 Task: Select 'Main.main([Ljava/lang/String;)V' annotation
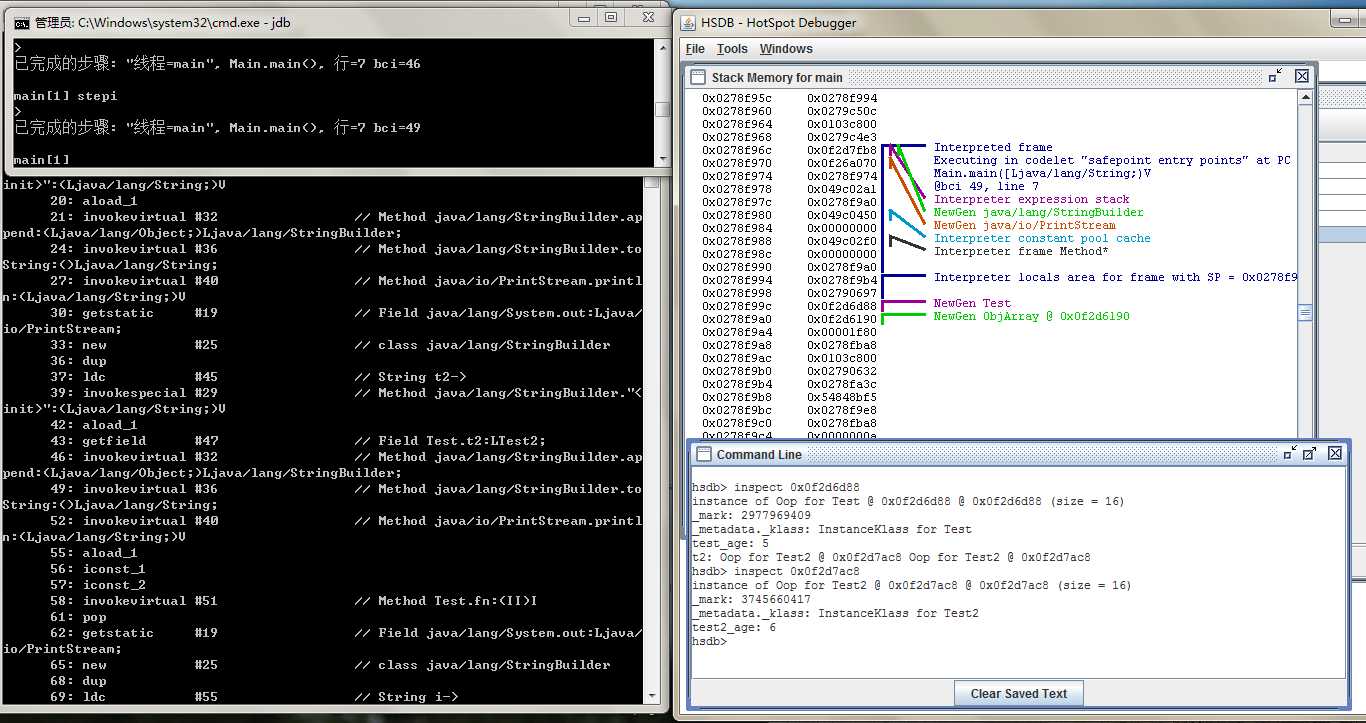click(1042, 173)
